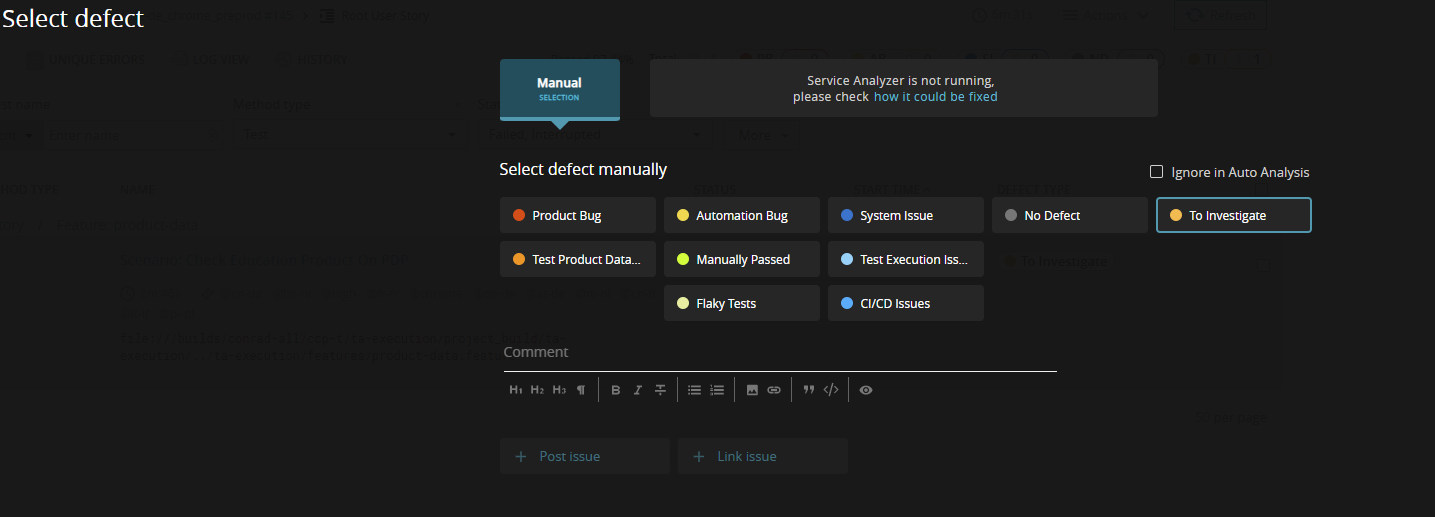Select the Test Execution Issue defect type
This screenshot has height=517, width=1435.
point(906,259)
